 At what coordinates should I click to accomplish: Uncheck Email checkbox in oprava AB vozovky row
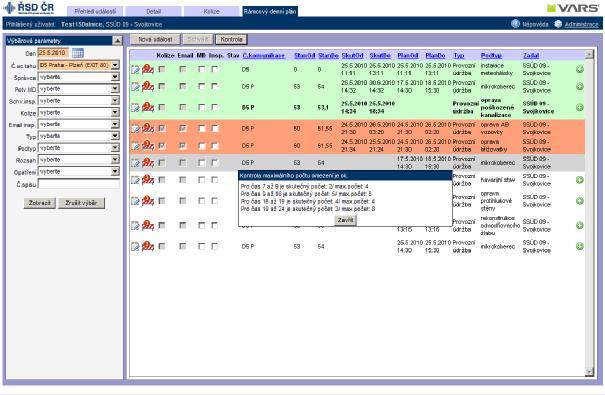pos(183,128)
